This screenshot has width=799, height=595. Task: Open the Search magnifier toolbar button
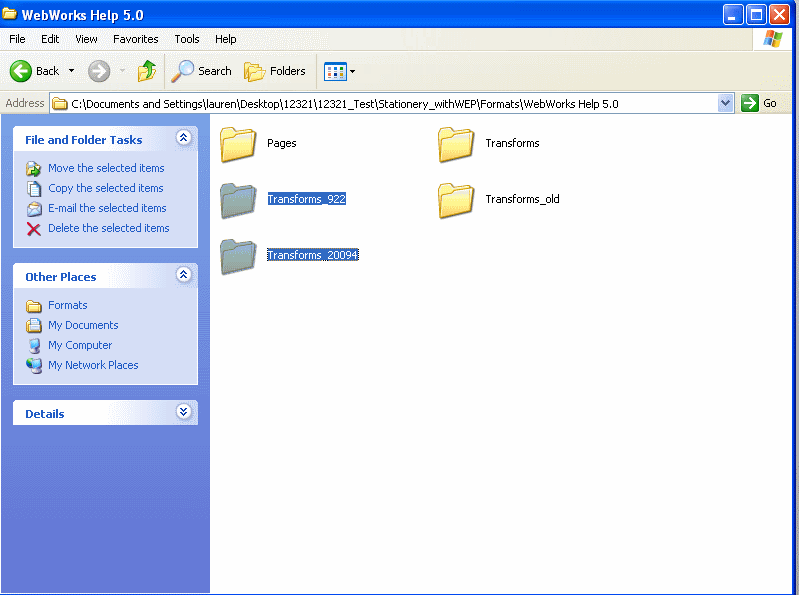pyautogui.click(x=183, y=71)
